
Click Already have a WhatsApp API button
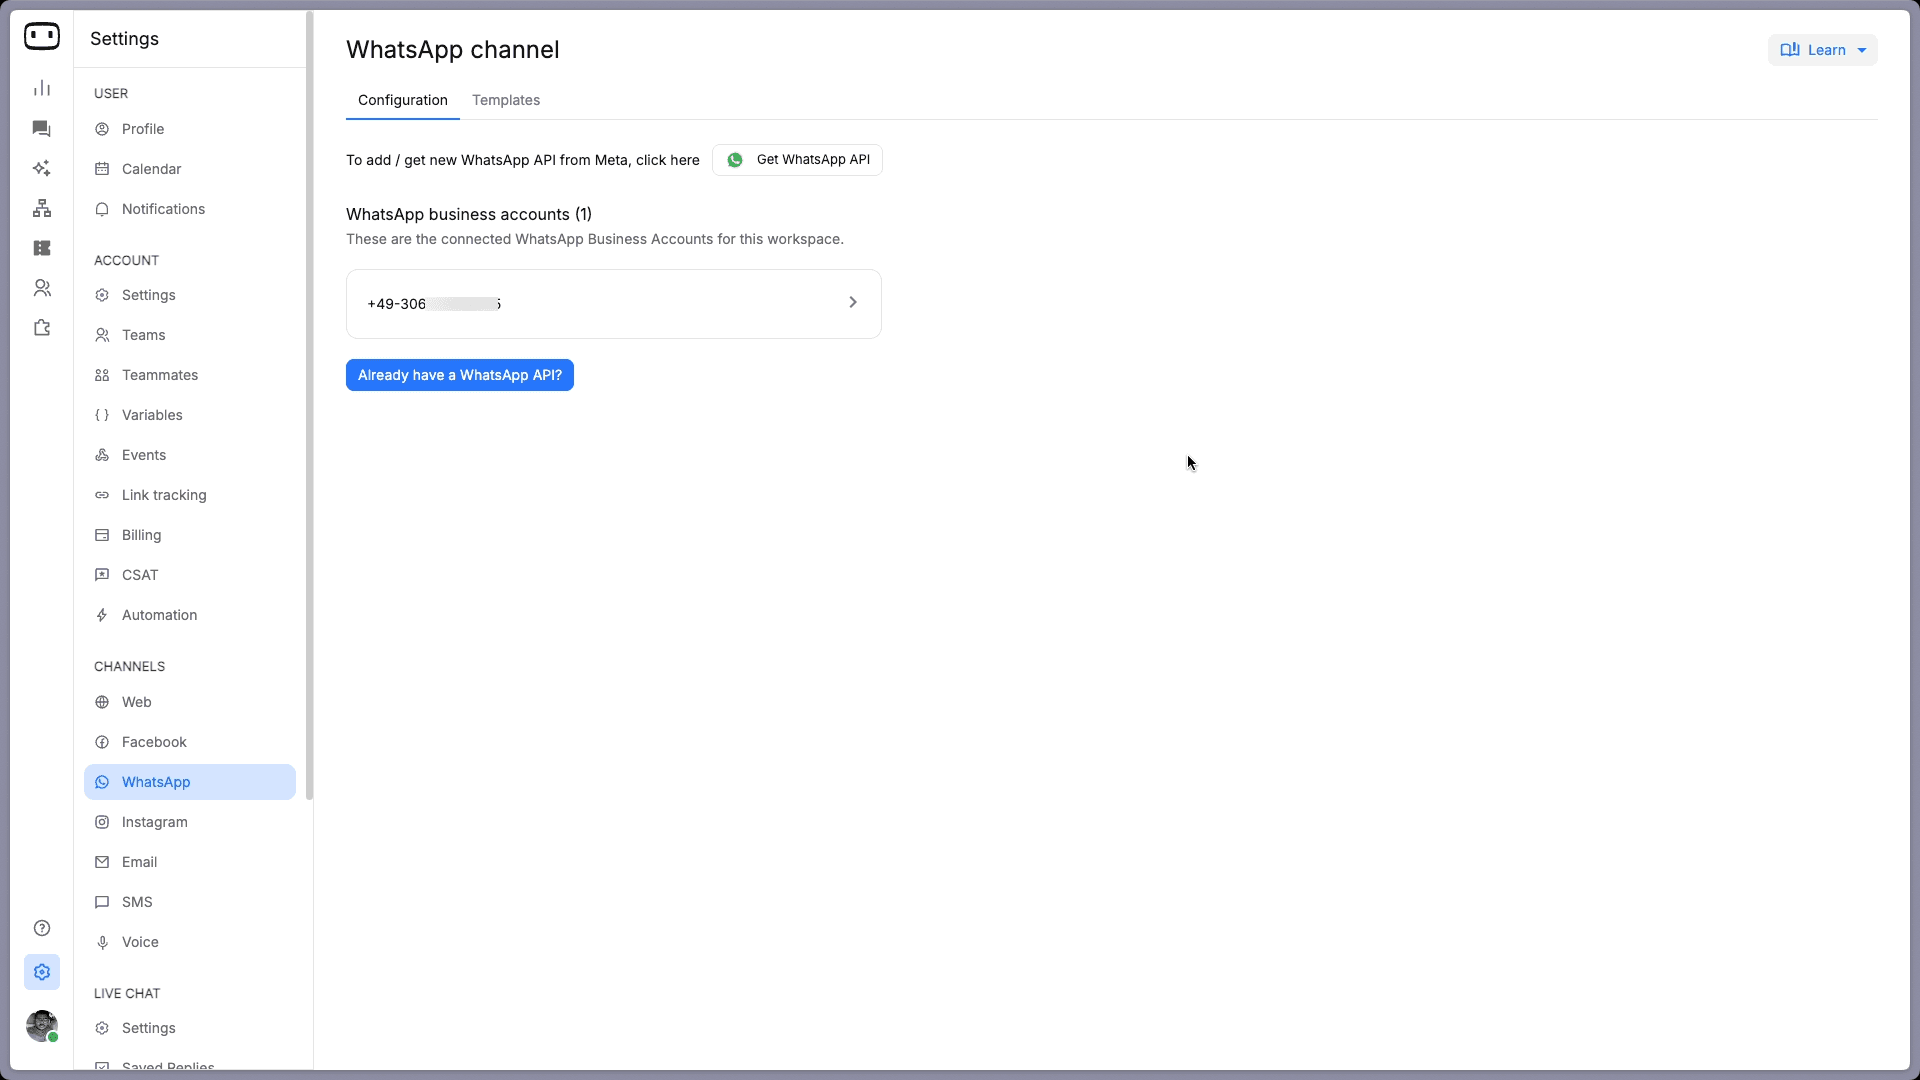click(460, 375)
